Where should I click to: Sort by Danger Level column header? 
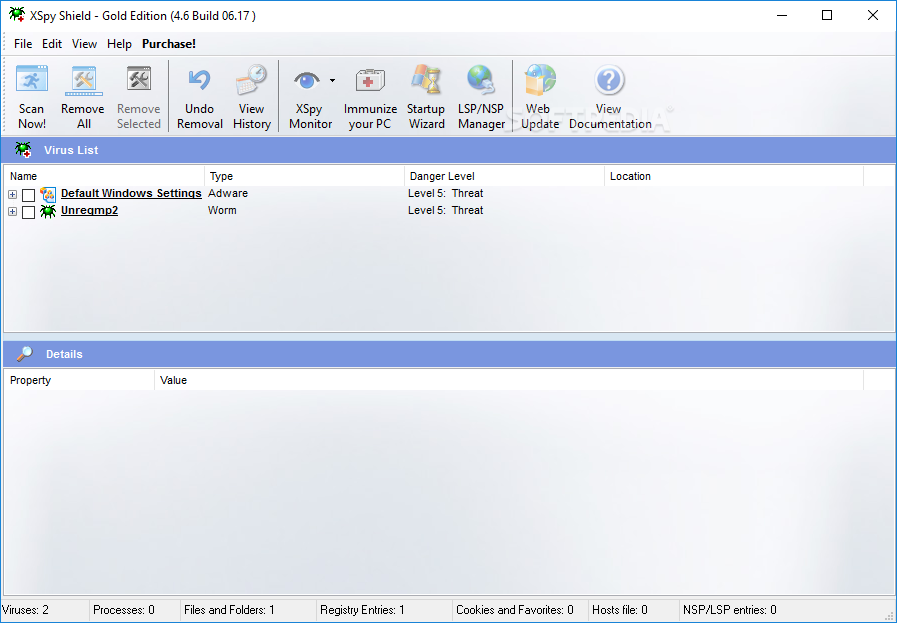(504, 176)
